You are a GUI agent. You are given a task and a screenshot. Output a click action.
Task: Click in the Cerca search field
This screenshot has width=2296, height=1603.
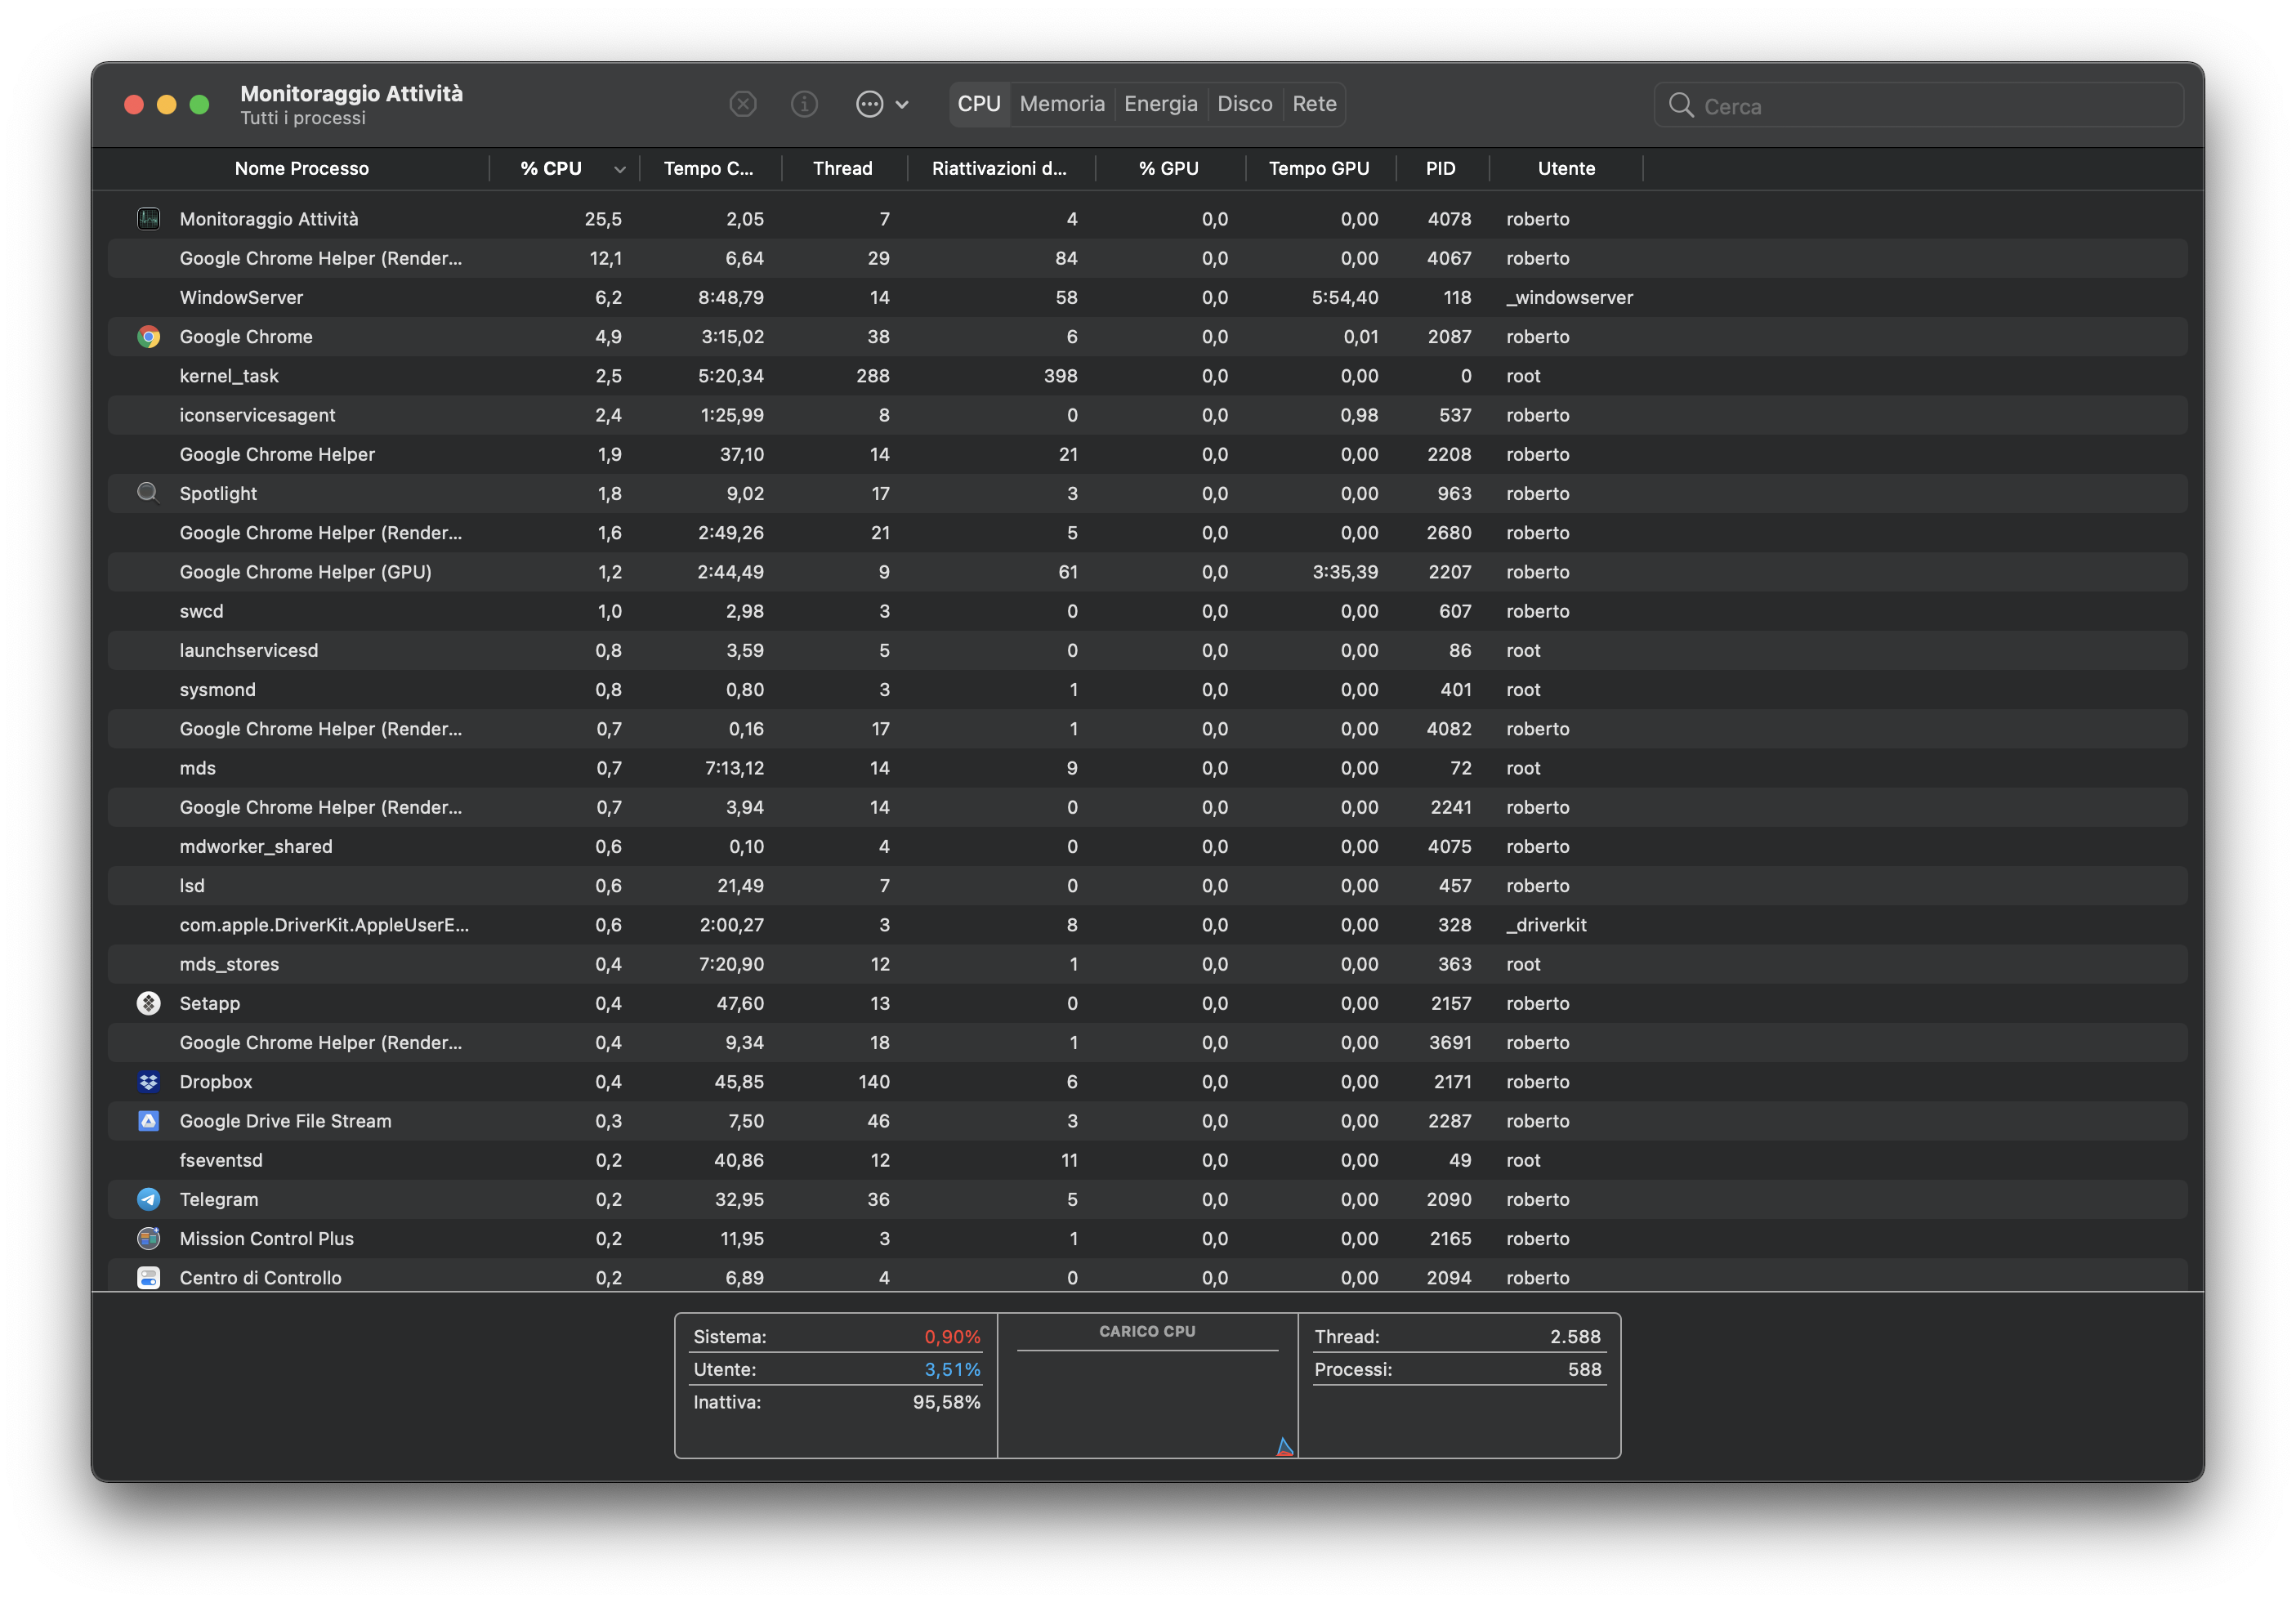[1918, 105]
